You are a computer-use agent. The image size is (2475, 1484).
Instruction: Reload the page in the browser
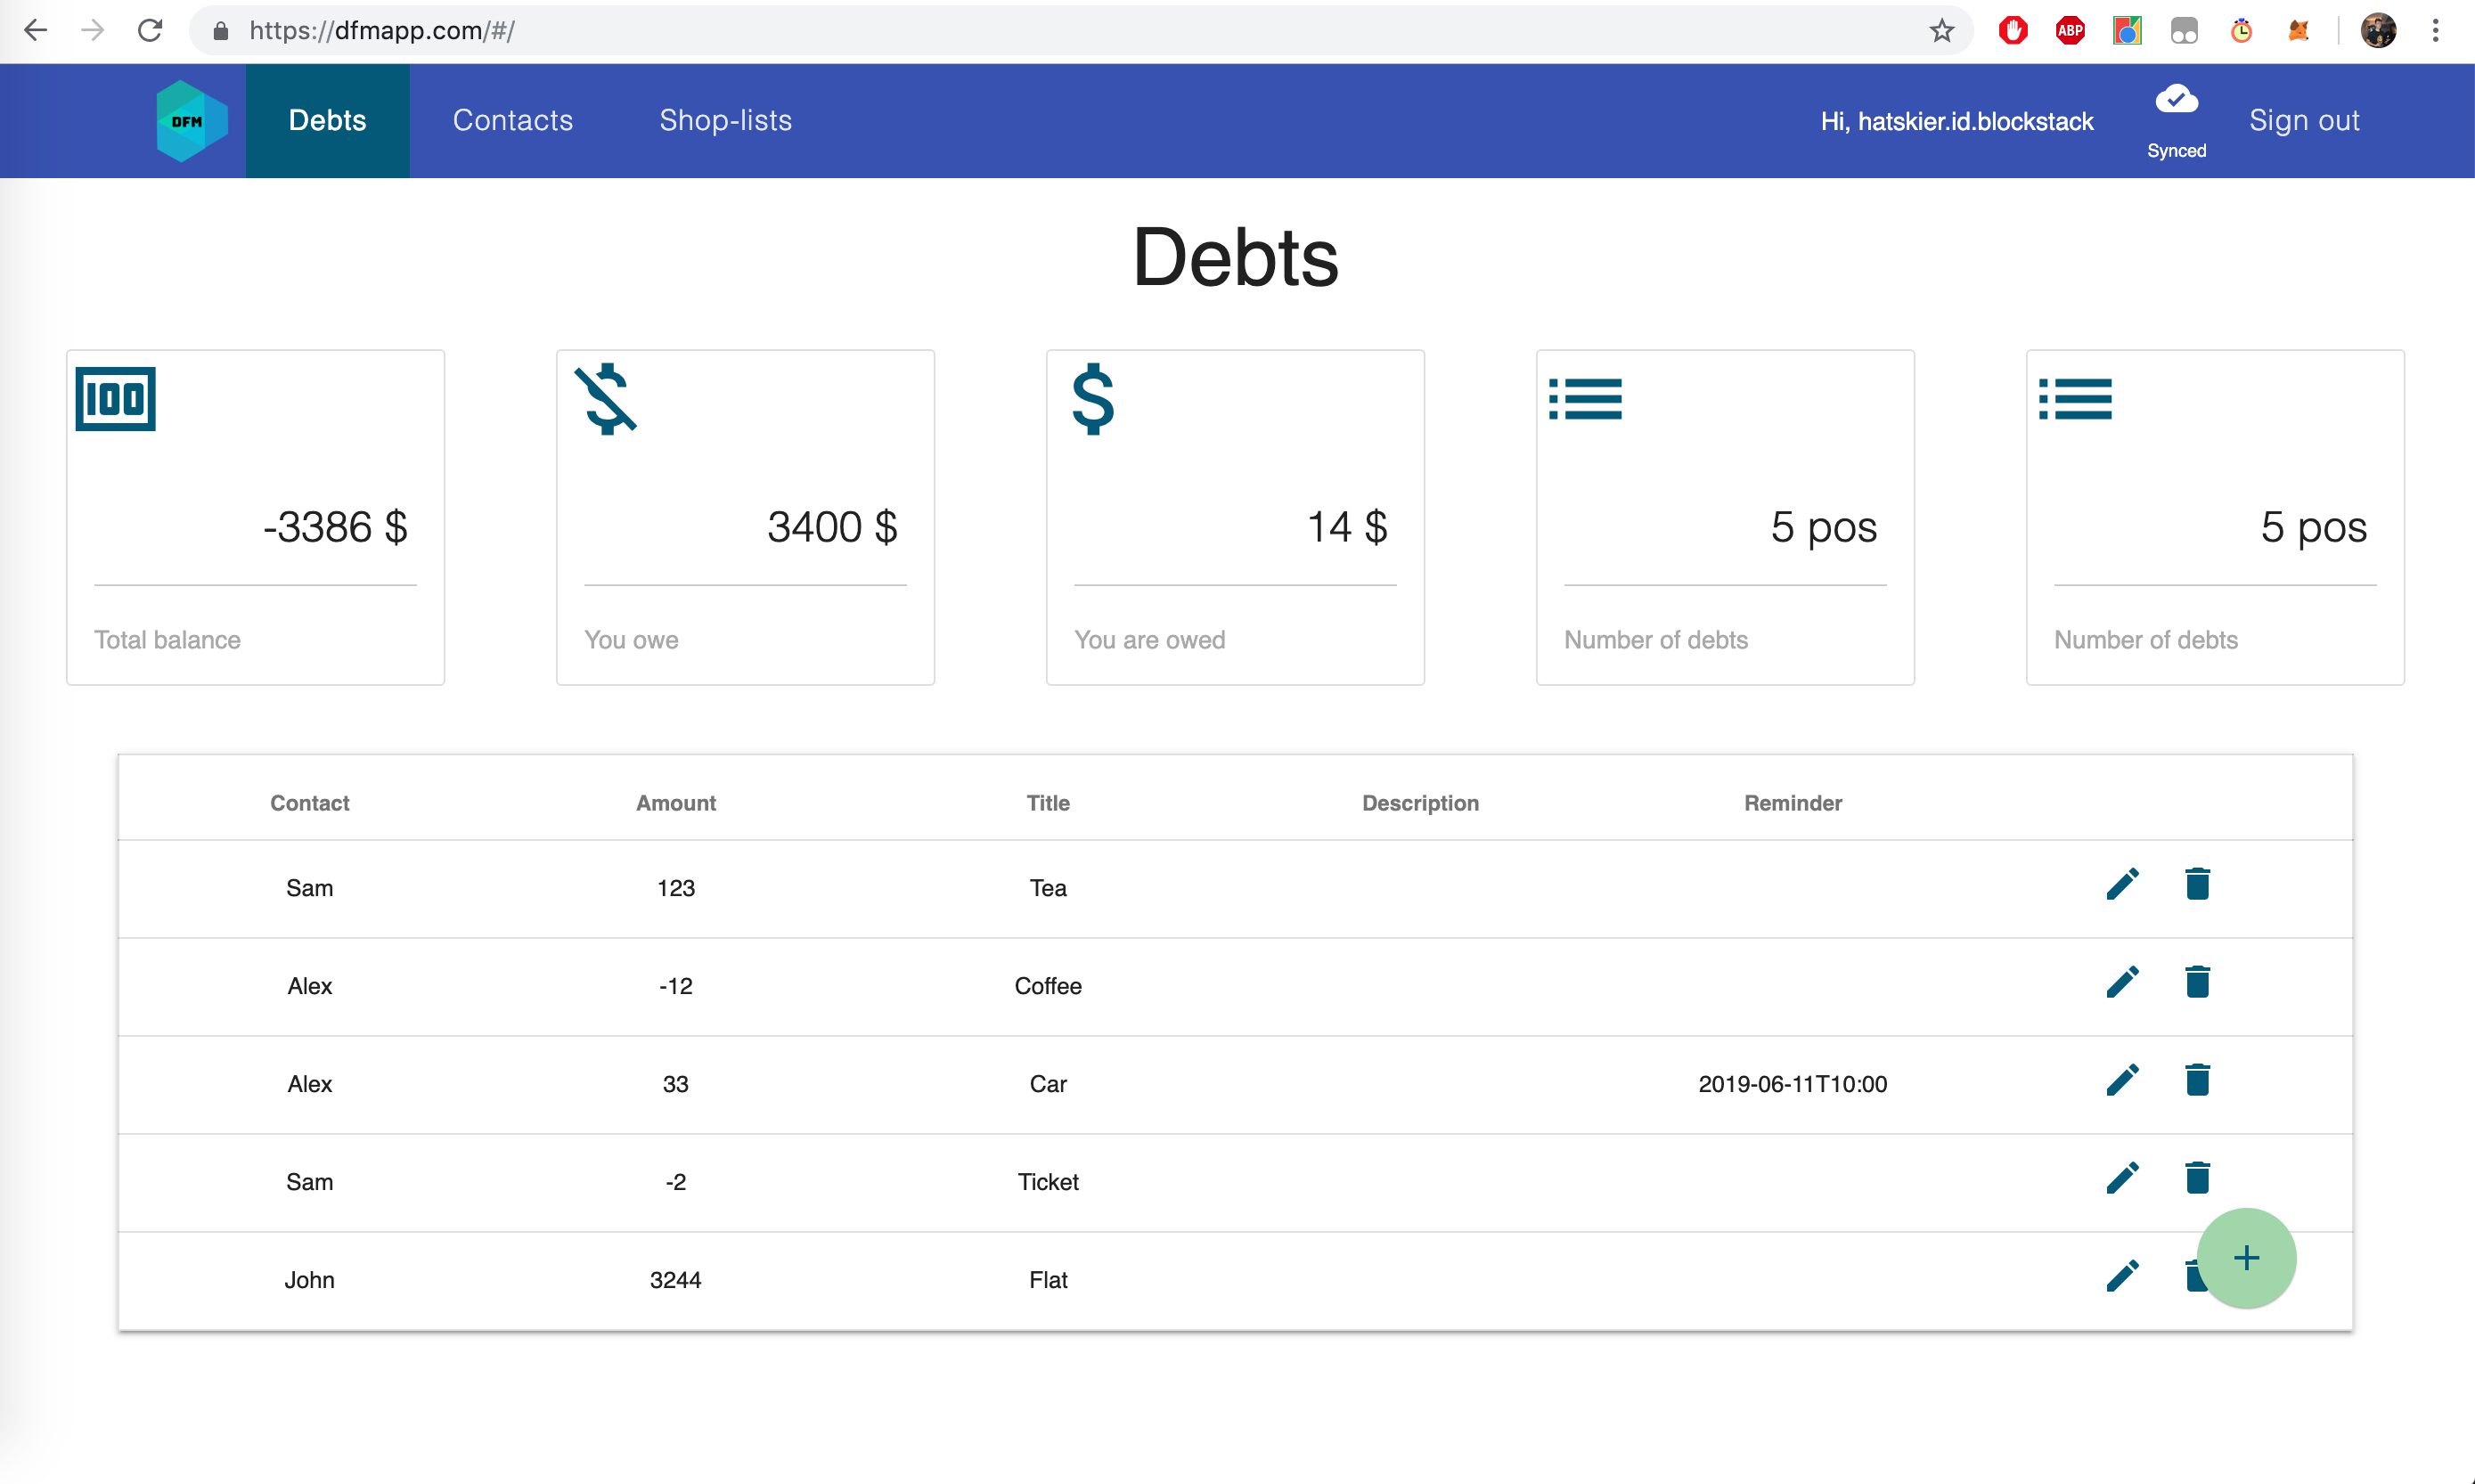tap(150, 31)
